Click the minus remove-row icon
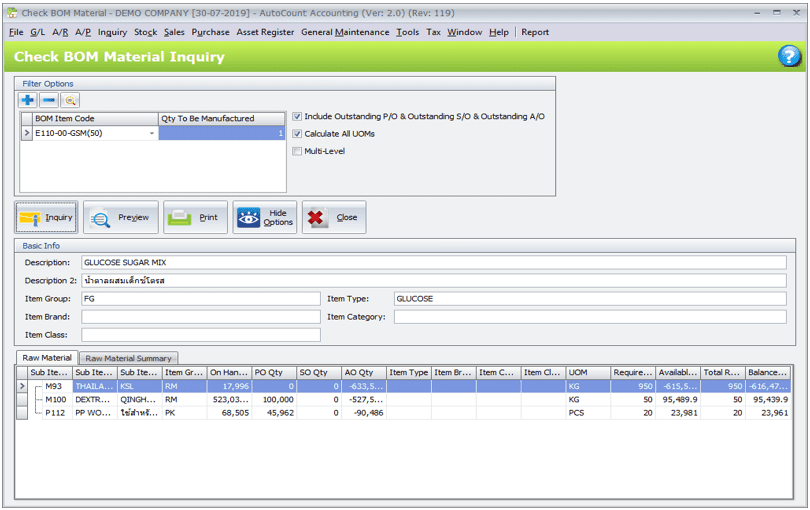The width and height of the screenshot is (810, 510). pos(49,100)
